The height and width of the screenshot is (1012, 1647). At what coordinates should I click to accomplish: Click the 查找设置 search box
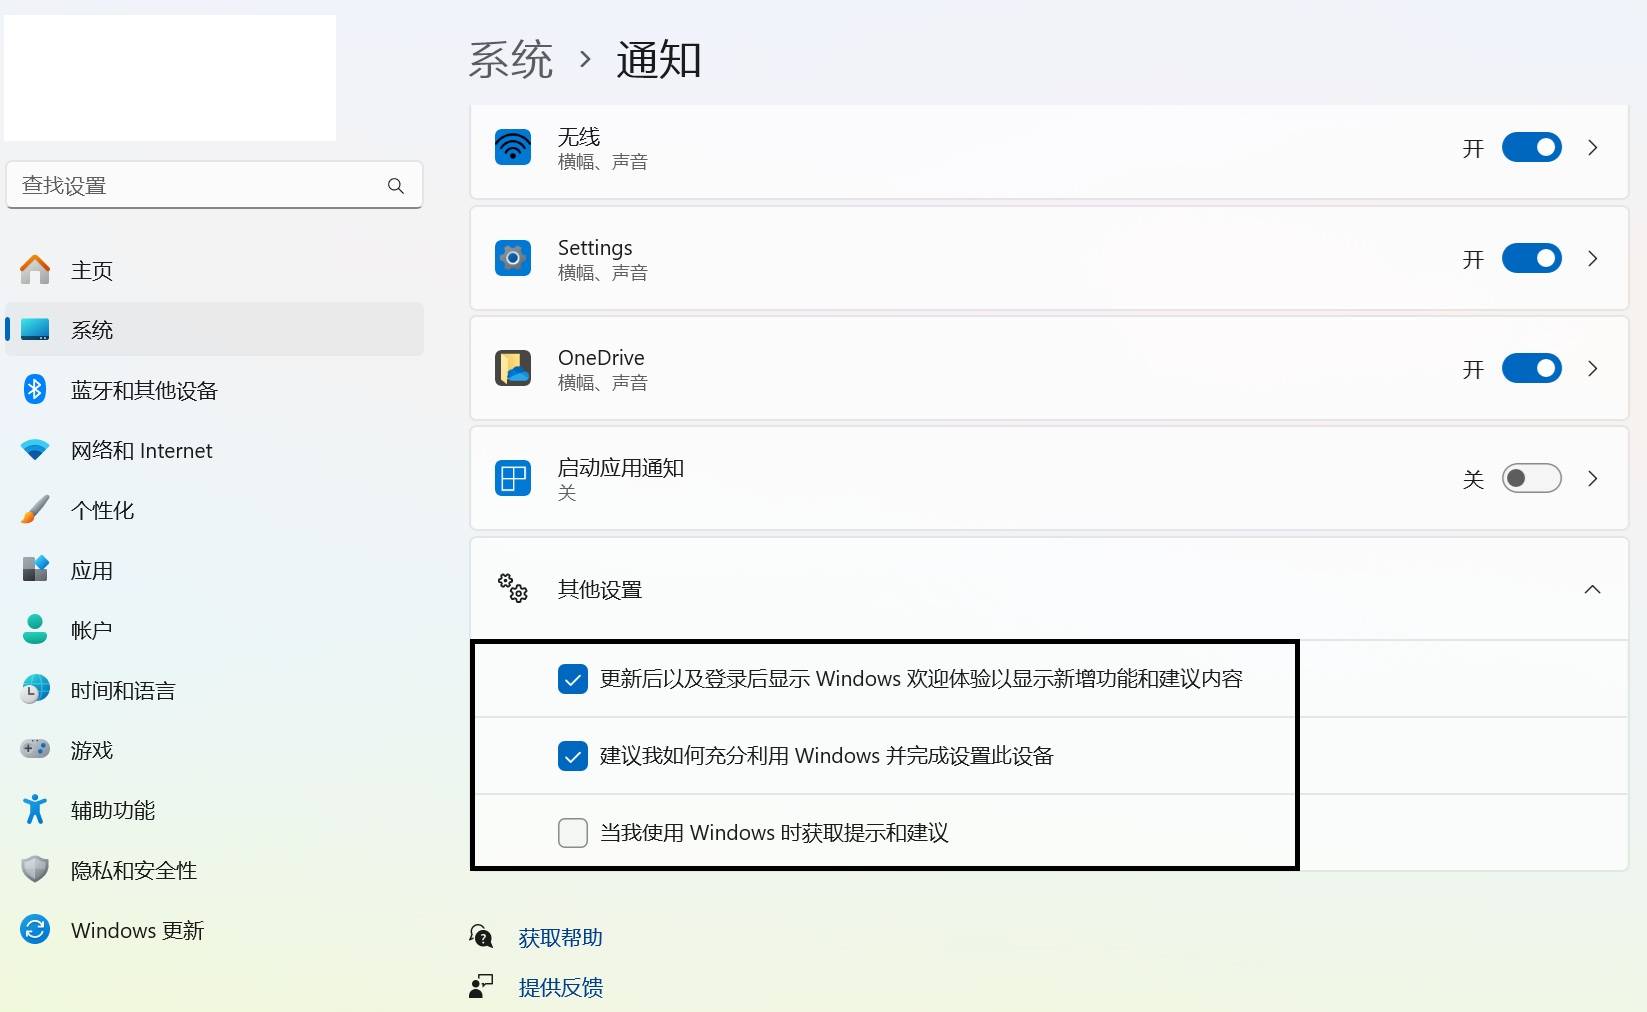pyautogui.click(x=200, y=186)
